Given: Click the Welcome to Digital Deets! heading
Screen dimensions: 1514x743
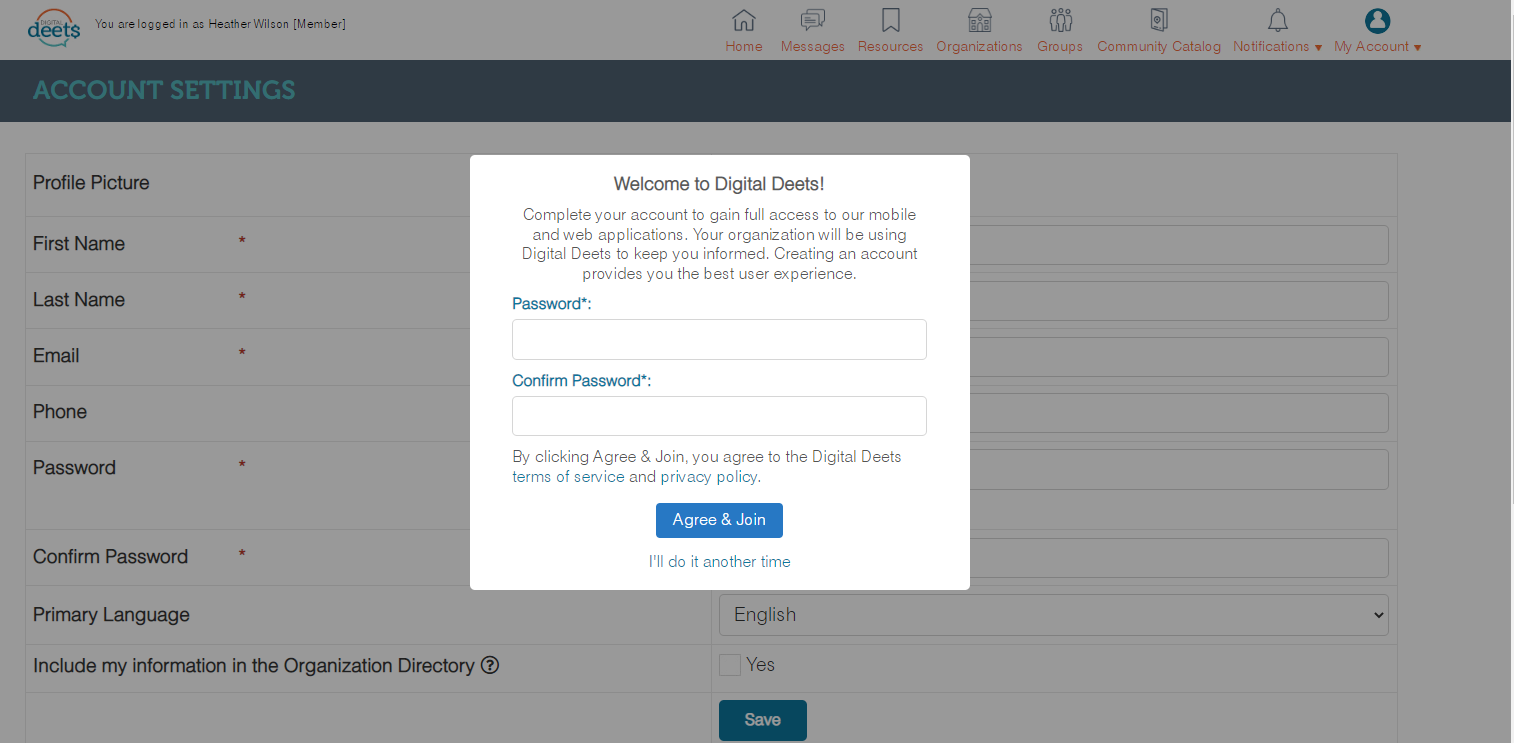Looking at the screenshot, I should point(719,184).
